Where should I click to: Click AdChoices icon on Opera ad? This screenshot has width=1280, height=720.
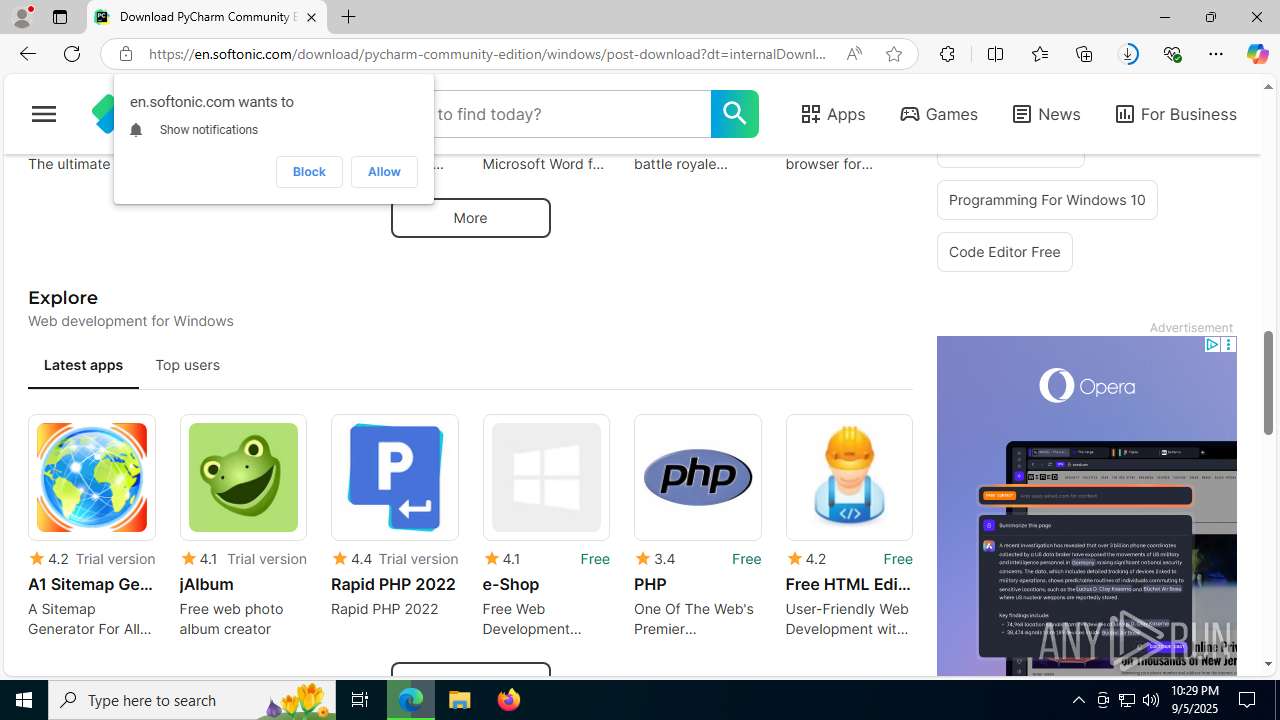[1212, 344]
